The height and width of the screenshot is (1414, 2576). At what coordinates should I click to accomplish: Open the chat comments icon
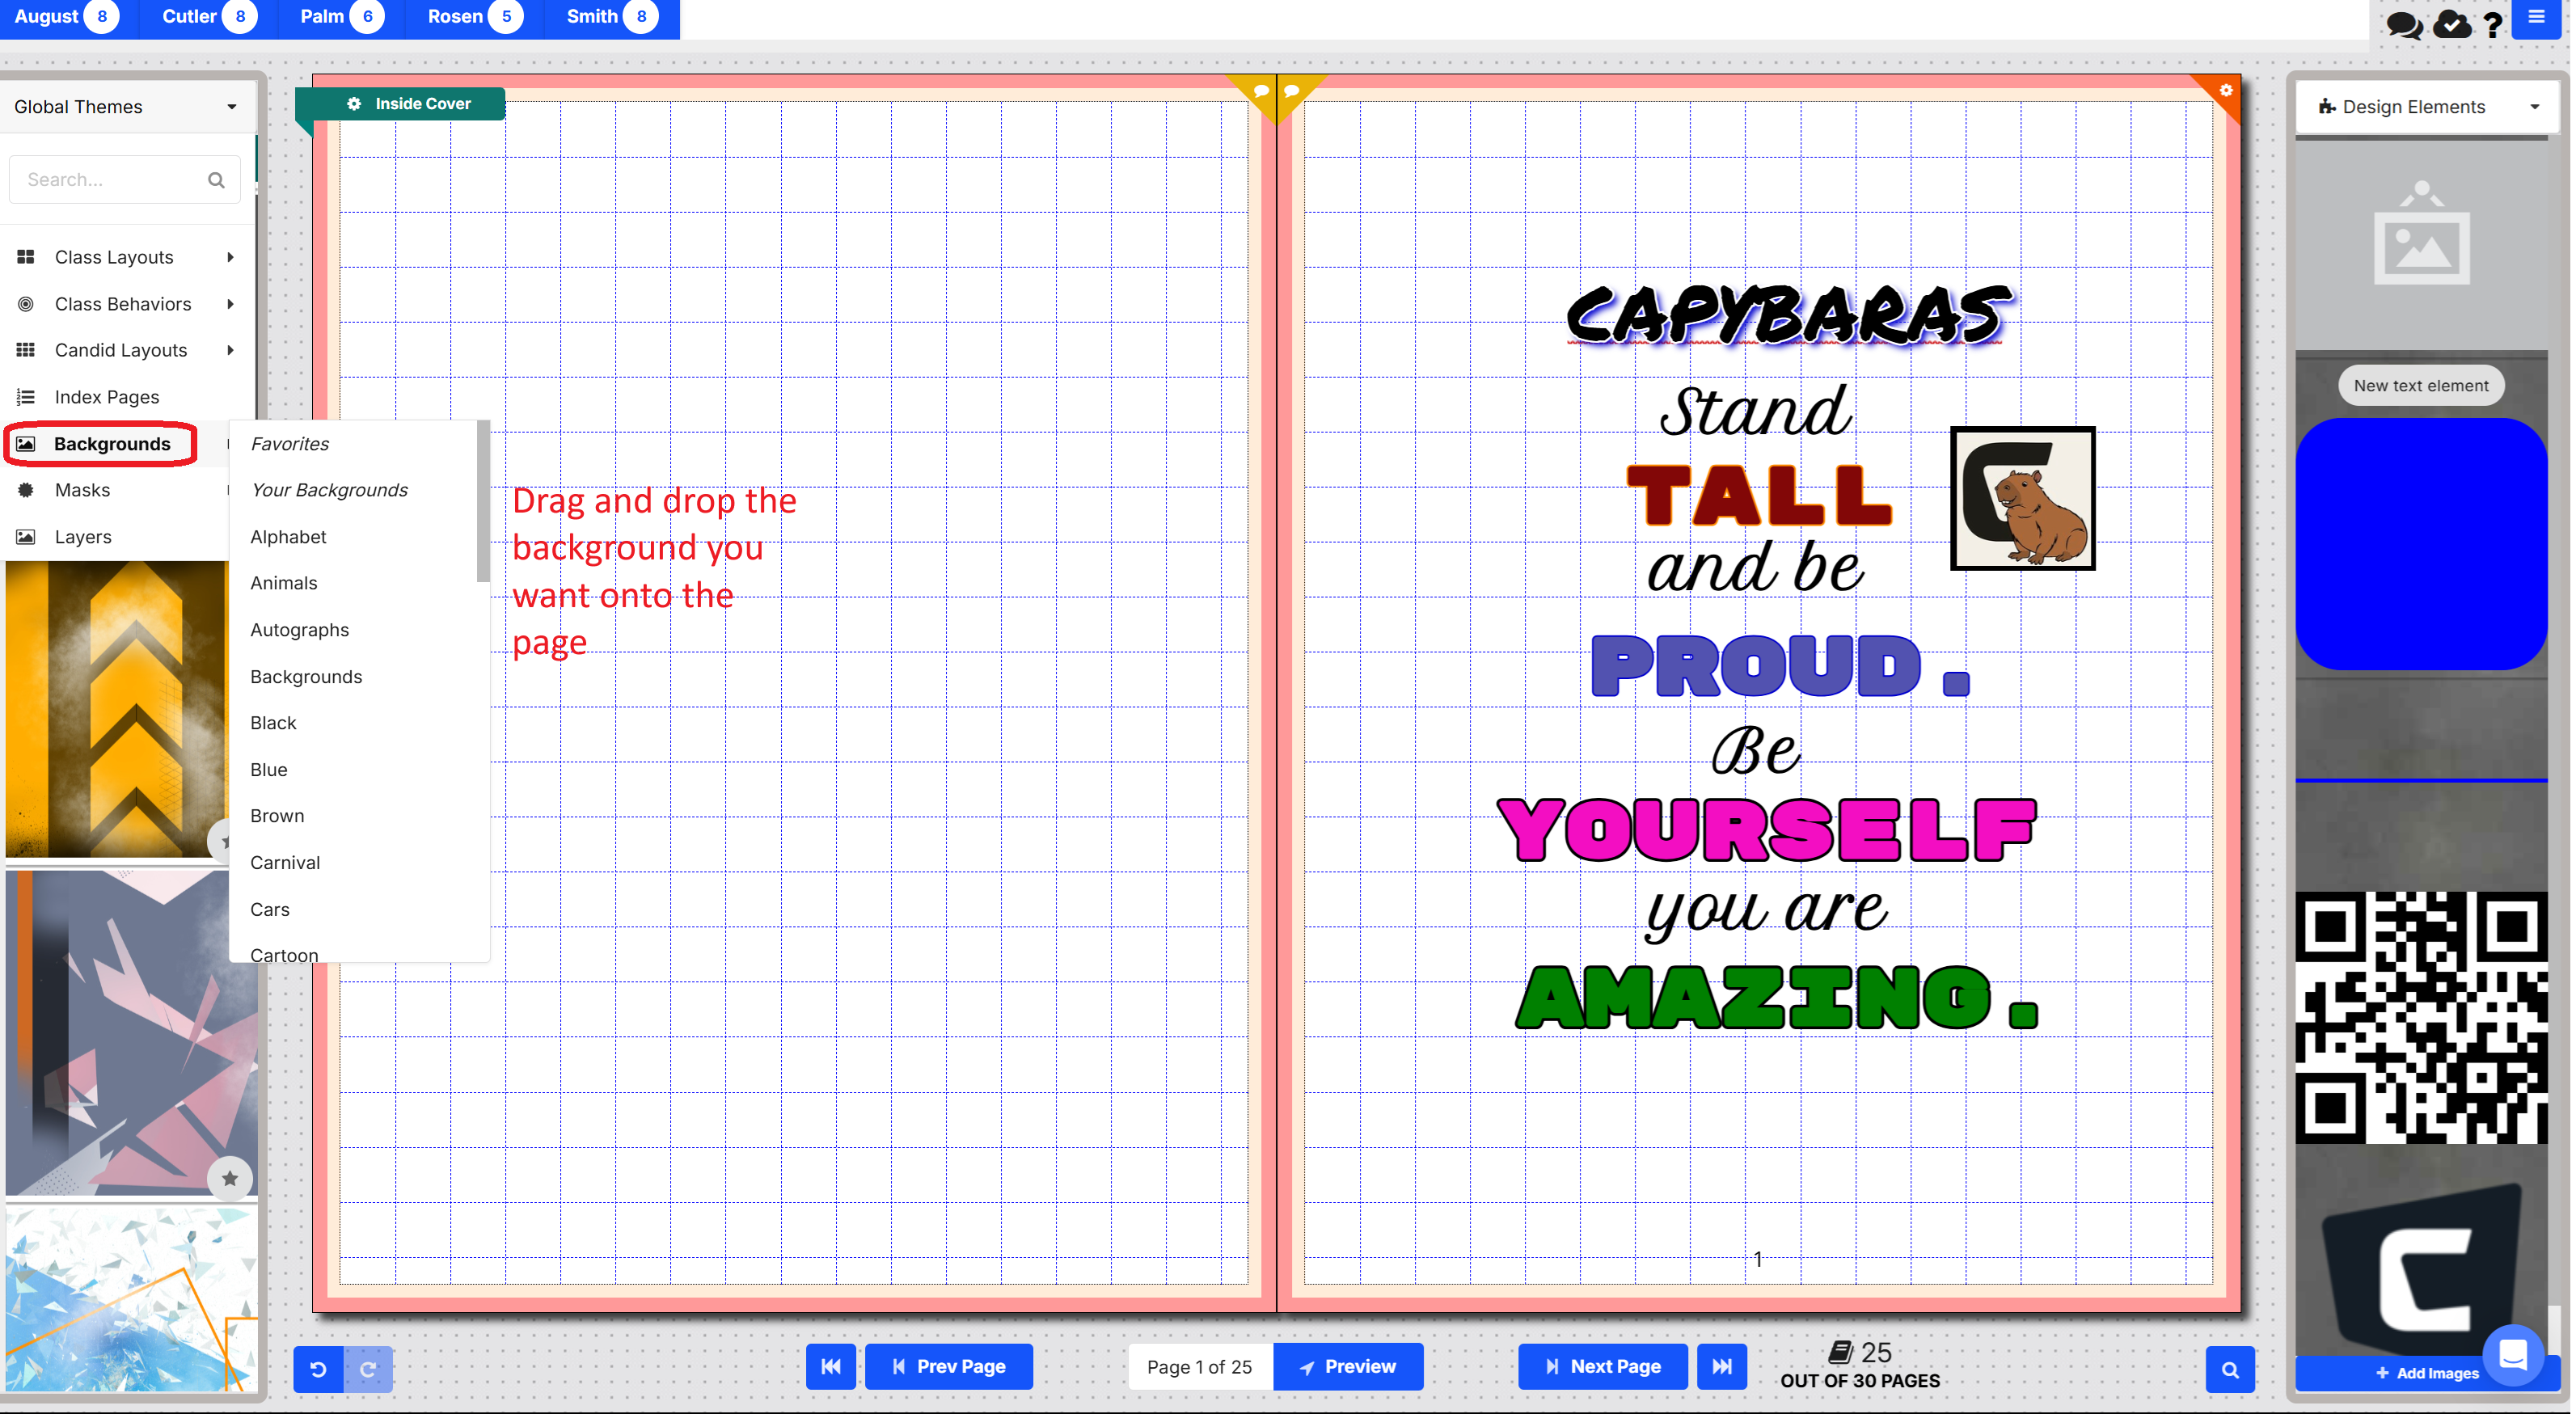(2404, 24)
